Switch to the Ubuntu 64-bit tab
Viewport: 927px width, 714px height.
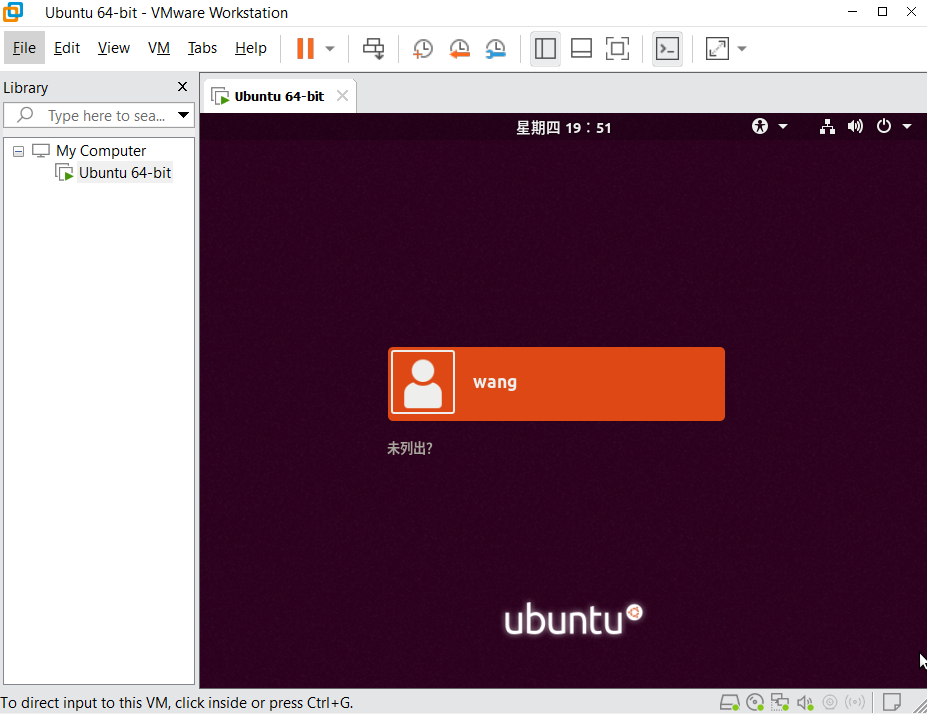point(279,96)
